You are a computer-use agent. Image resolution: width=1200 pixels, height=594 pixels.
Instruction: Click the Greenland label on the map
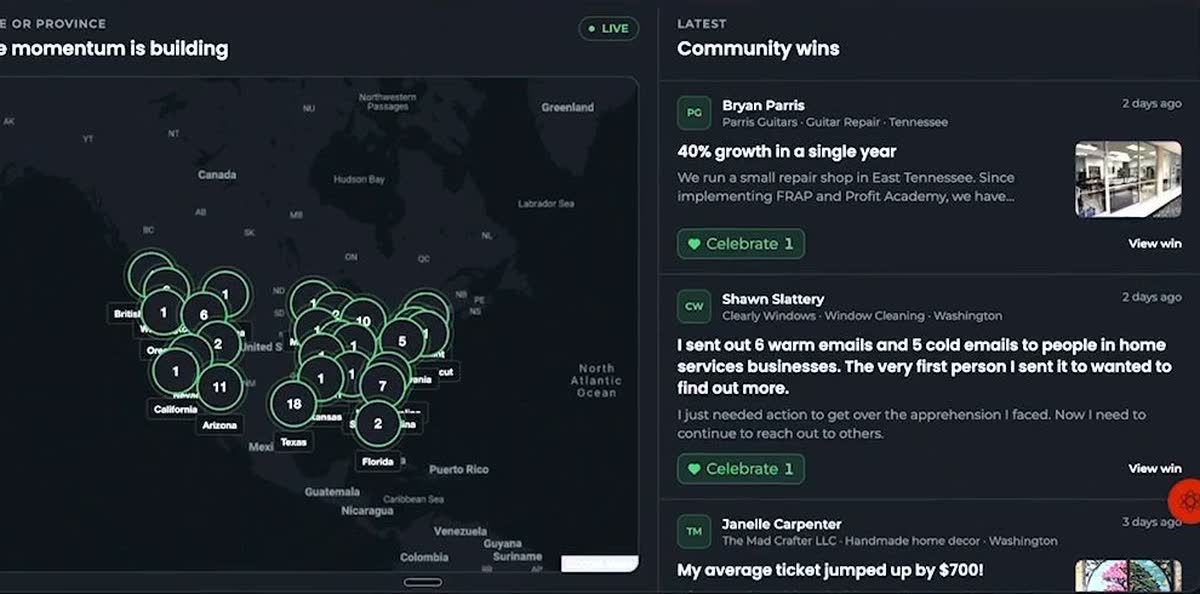click(567, 107)
